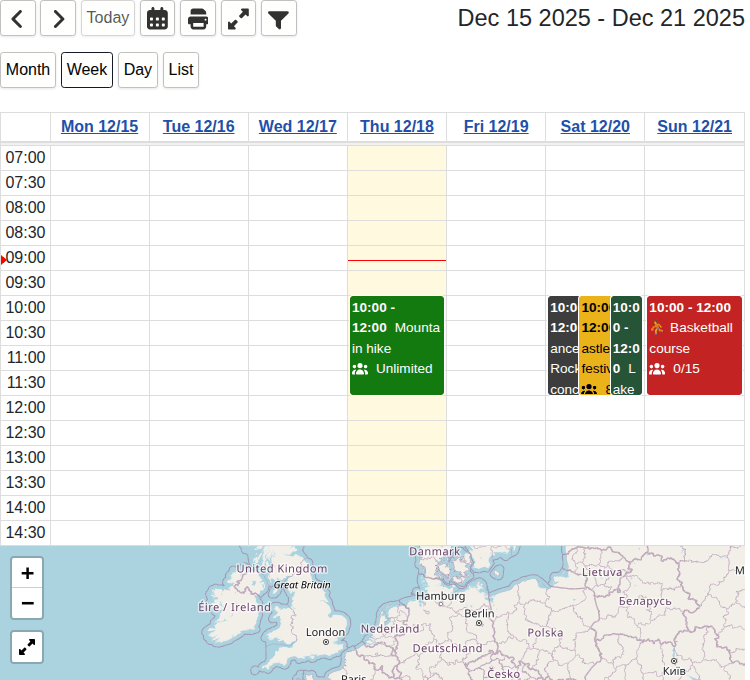
Task: Open Sat 12/20 day header link
Action: pos(595,126)
